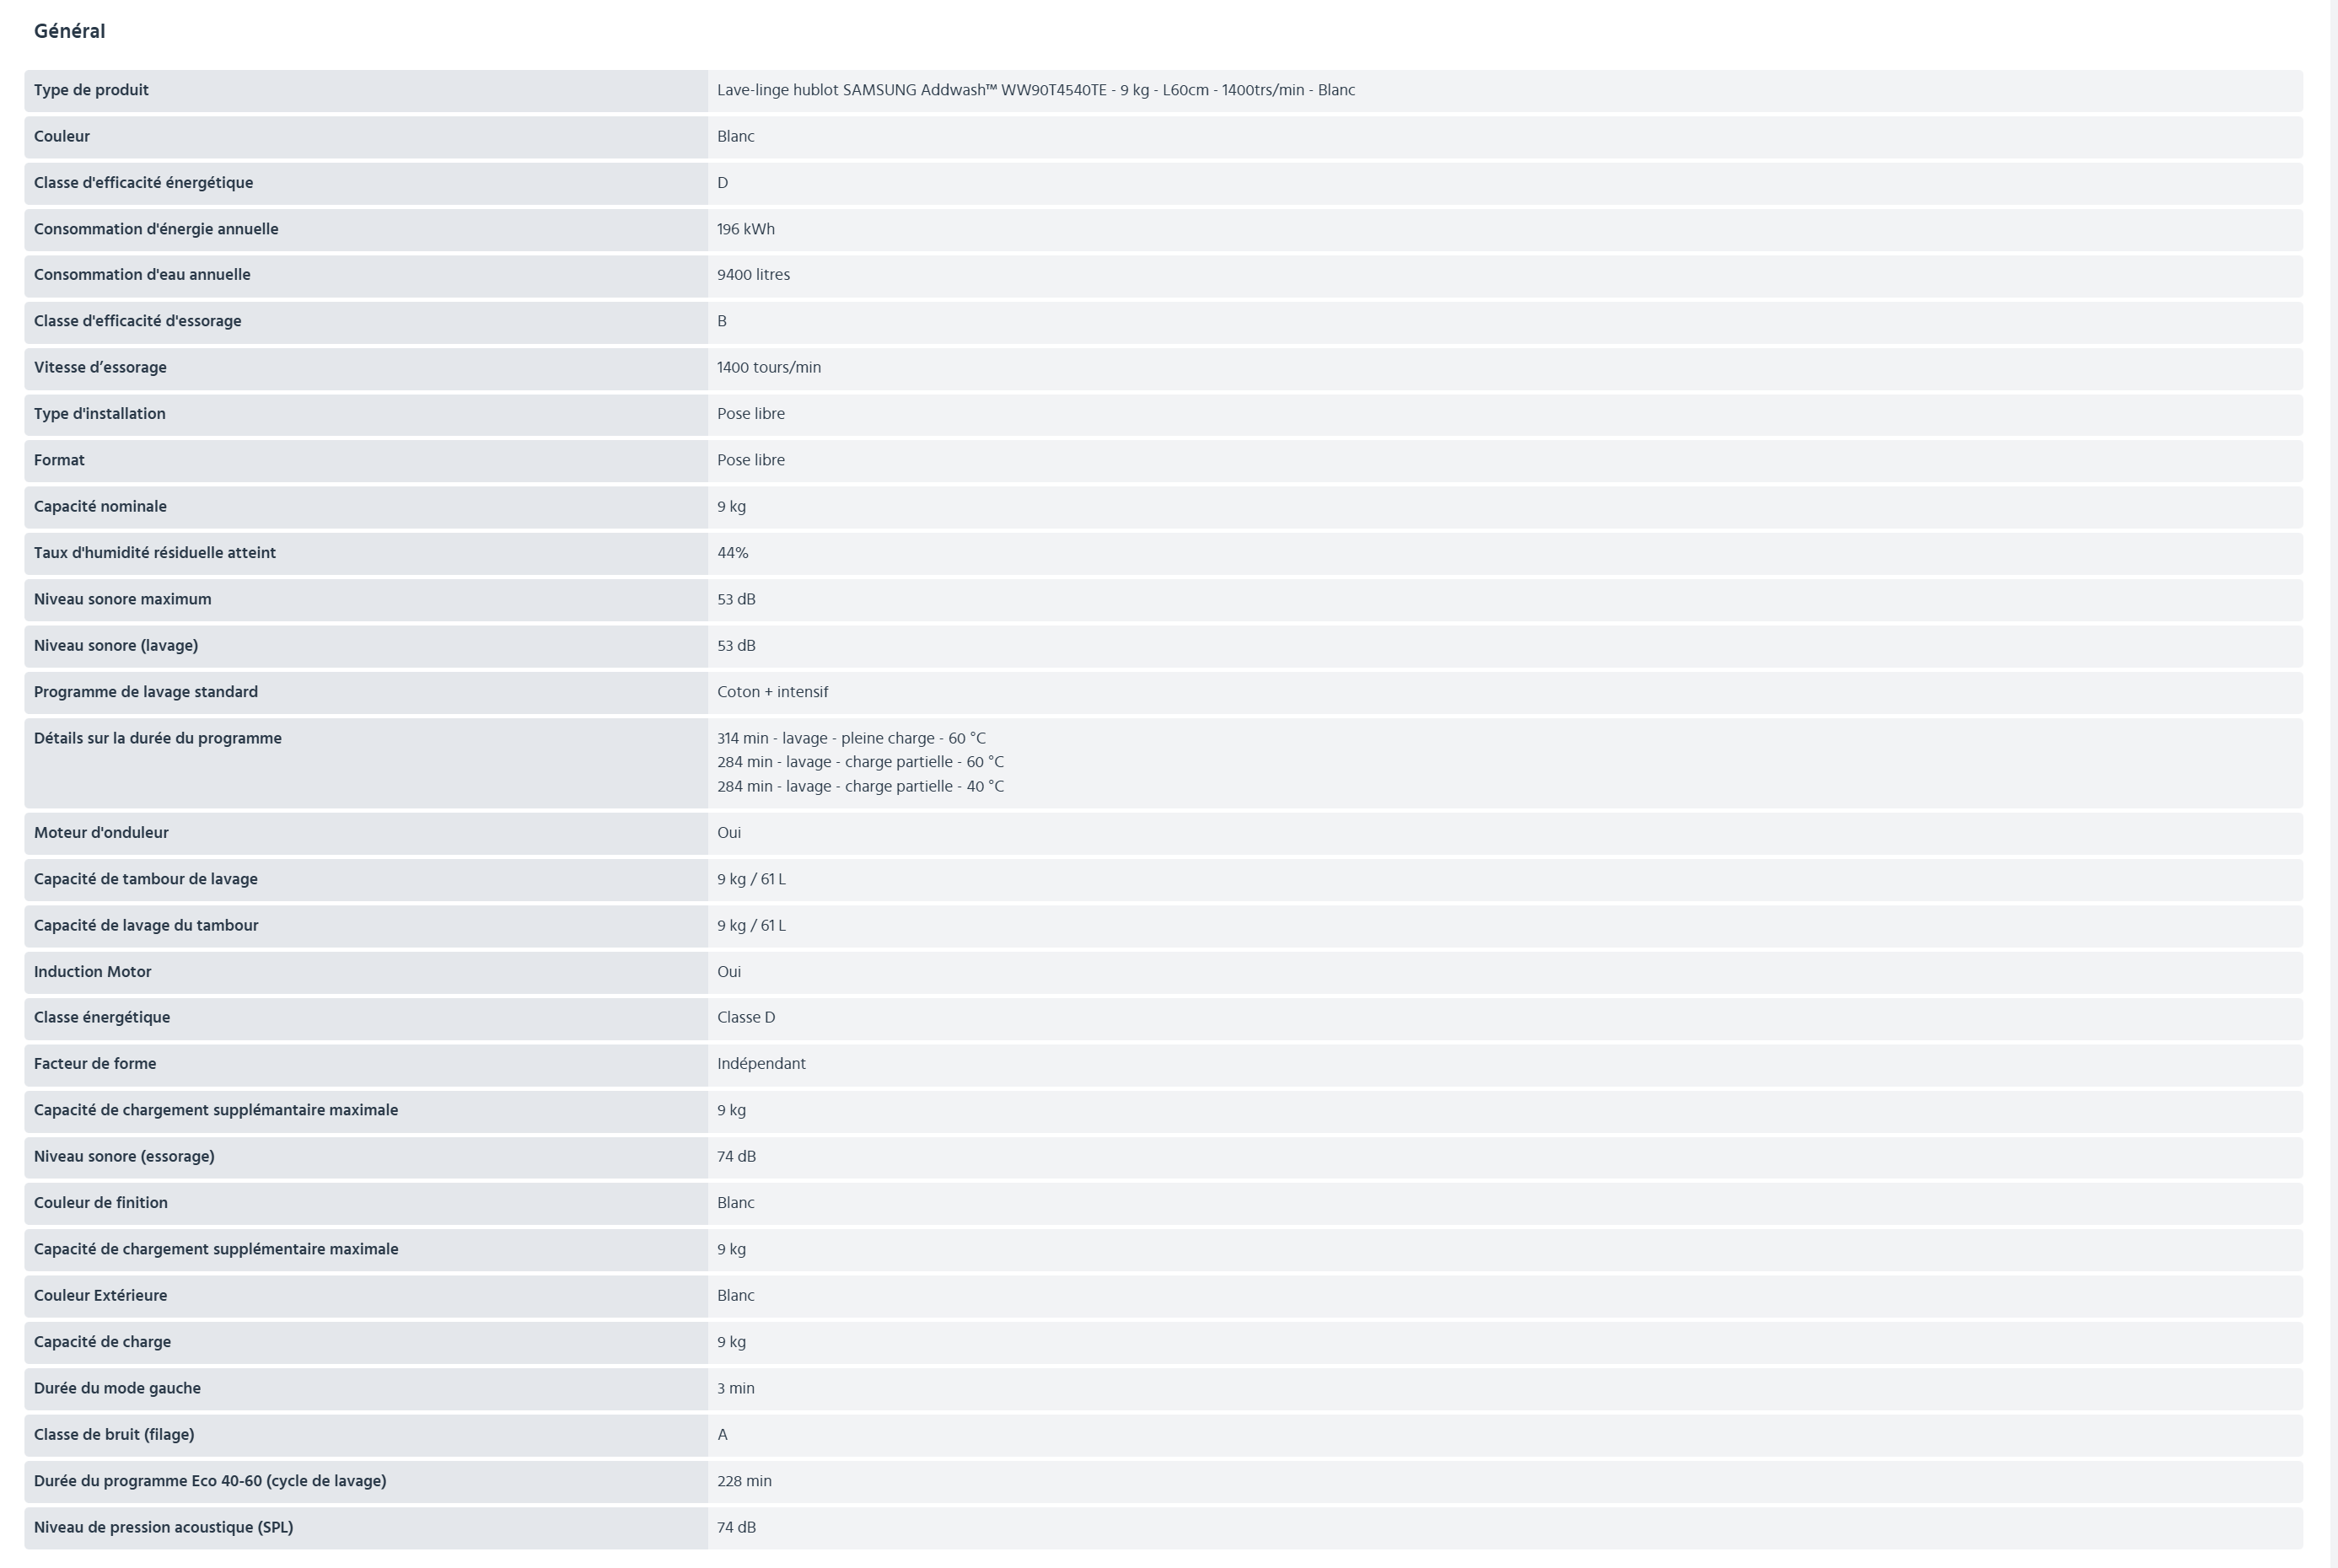Select the '44%' residual humidity value
2338x1568 pixels.
[x=732, y=553]
